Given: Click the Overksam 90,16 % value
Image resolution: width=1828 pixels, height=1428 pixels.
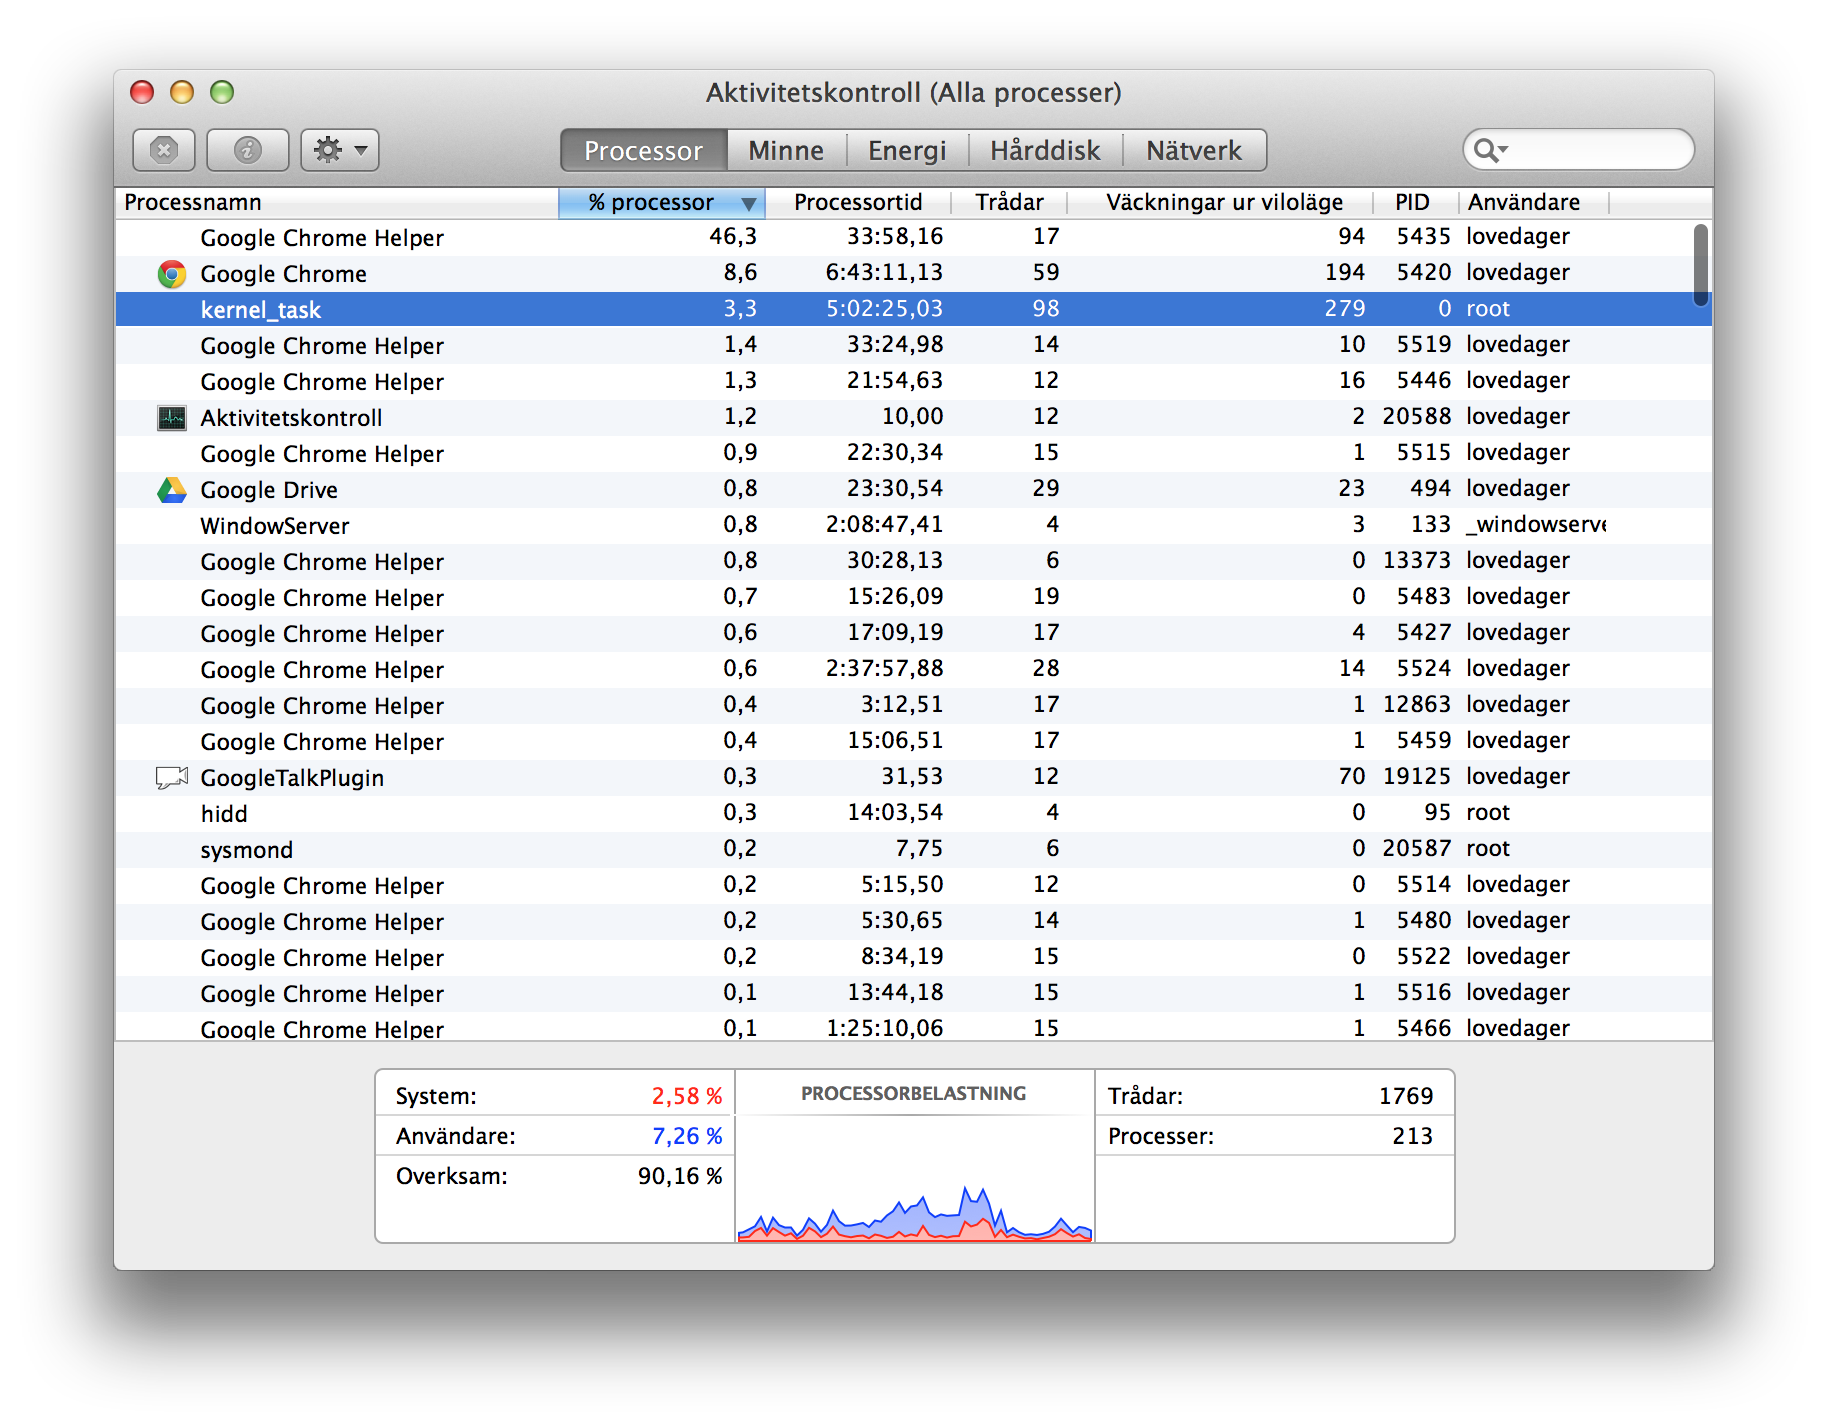Looking at the screenshot, I should [x=680, y=1176].
